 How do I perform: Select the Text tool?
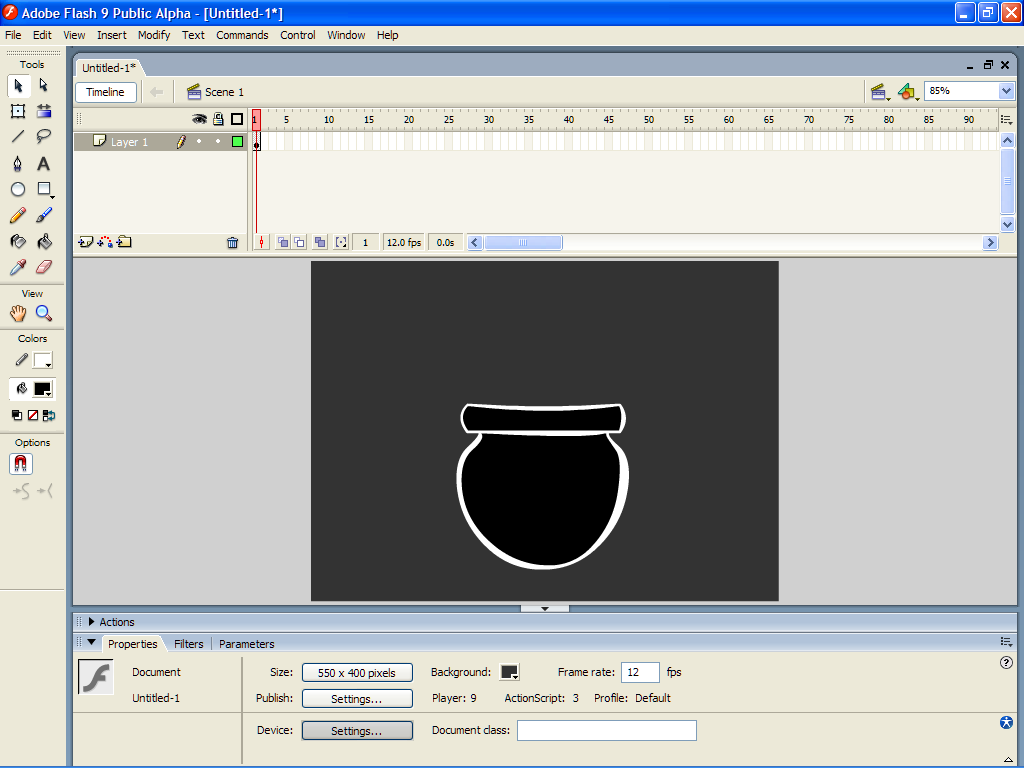point(45,162)
